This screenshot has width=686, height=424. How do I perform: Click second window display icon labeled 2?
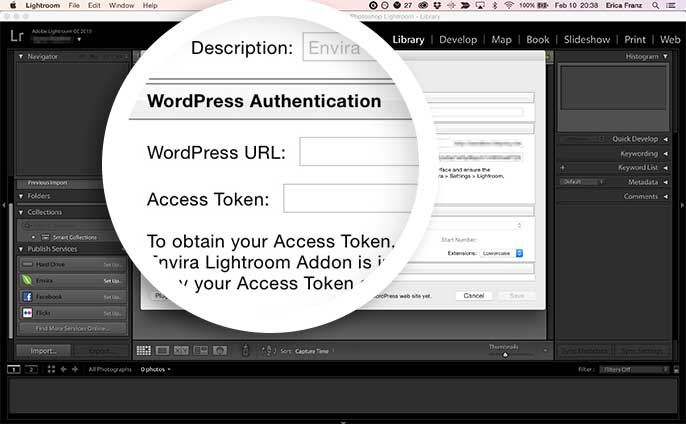[31, 369]
